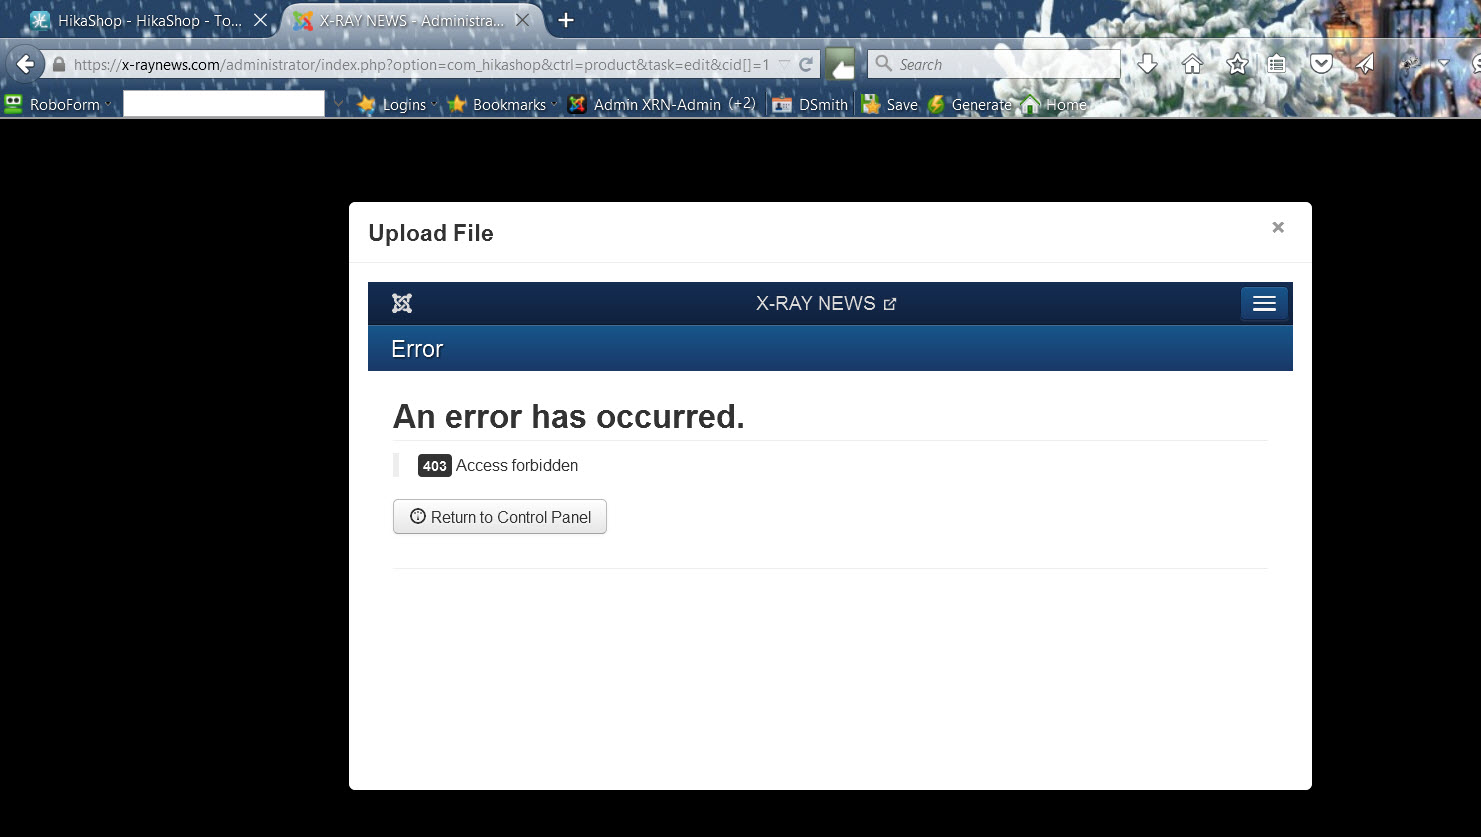The width and height of the screenshot is (1481, 837).
Task: Open the address bar history dropdown
Action: [784, 65]
